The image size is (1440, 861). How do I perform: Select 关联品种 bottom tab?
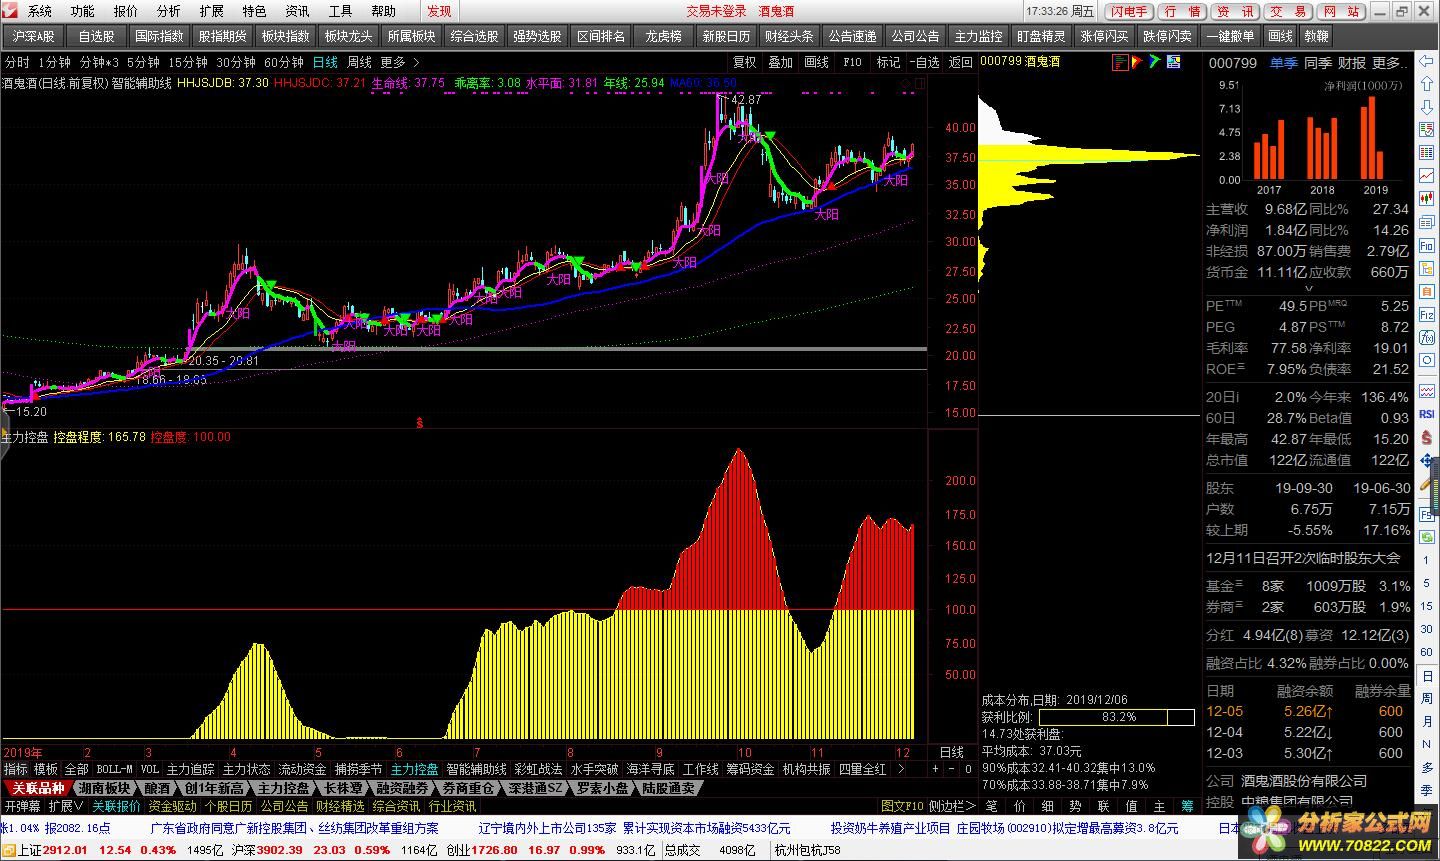coord(38,788)
